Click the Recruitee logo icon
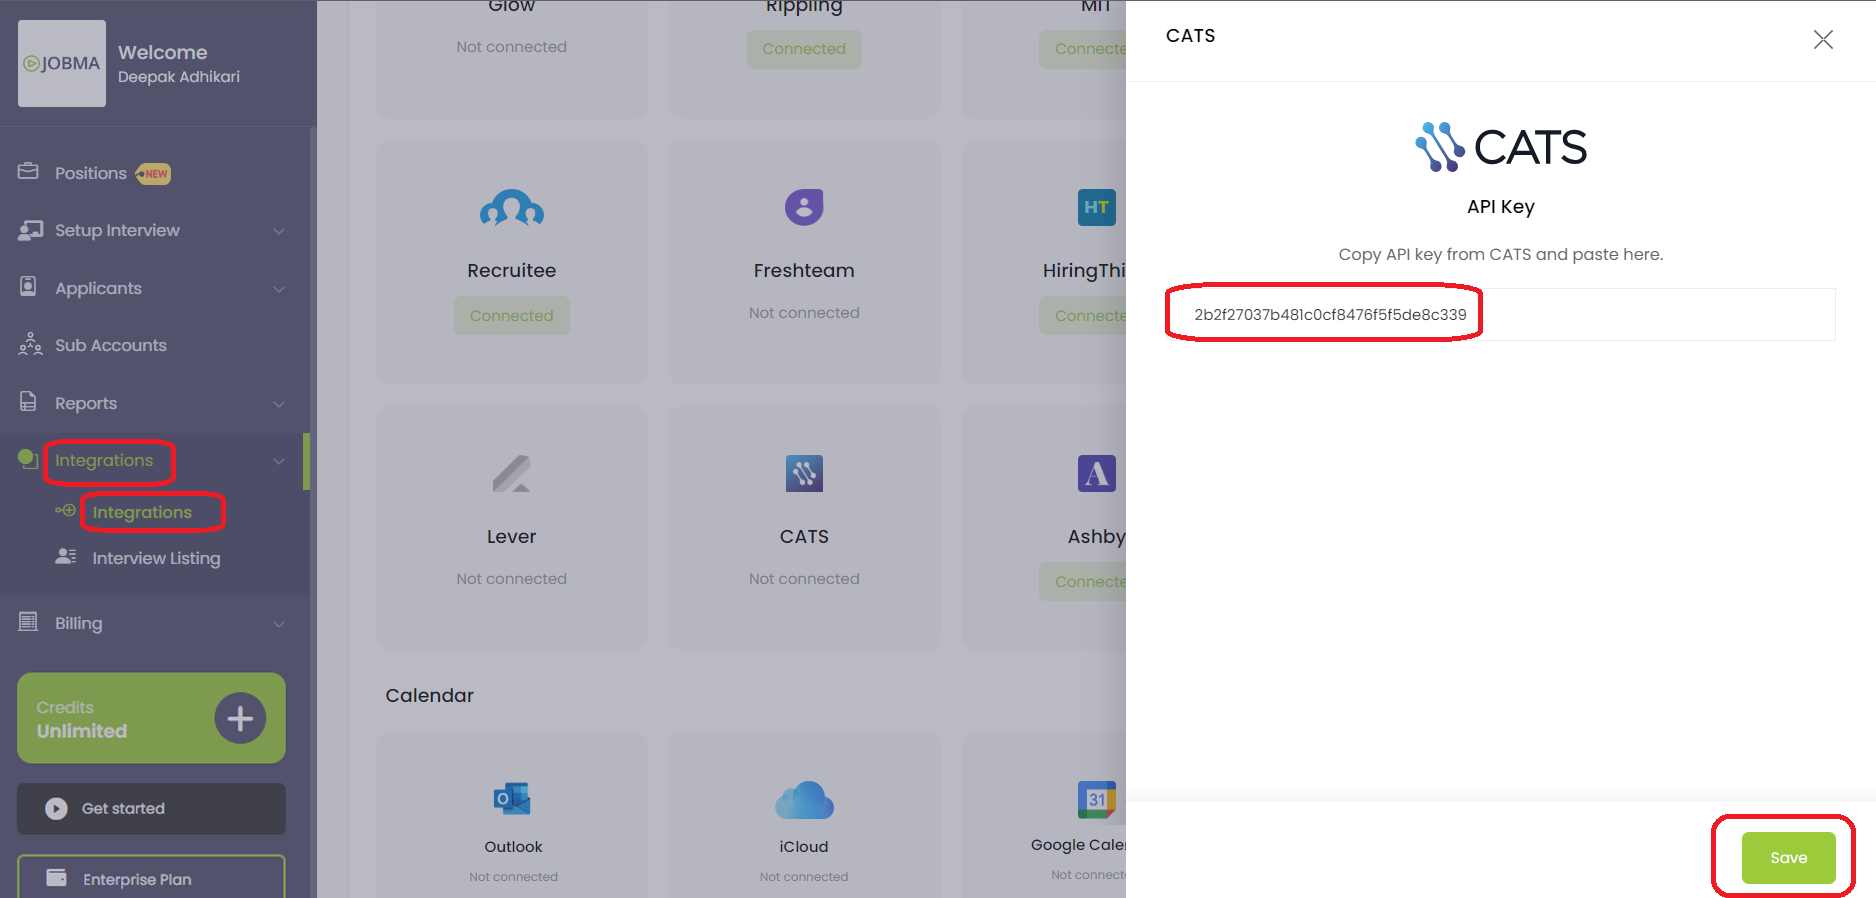The width and height of the screenshot is (1876, 898). click(x=512, y=208)
